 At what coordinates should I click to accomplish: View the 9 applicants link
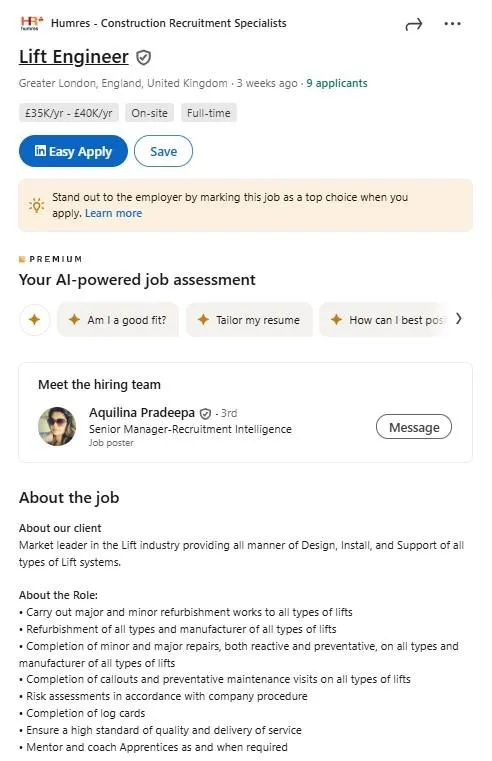(x=337, y=83)
